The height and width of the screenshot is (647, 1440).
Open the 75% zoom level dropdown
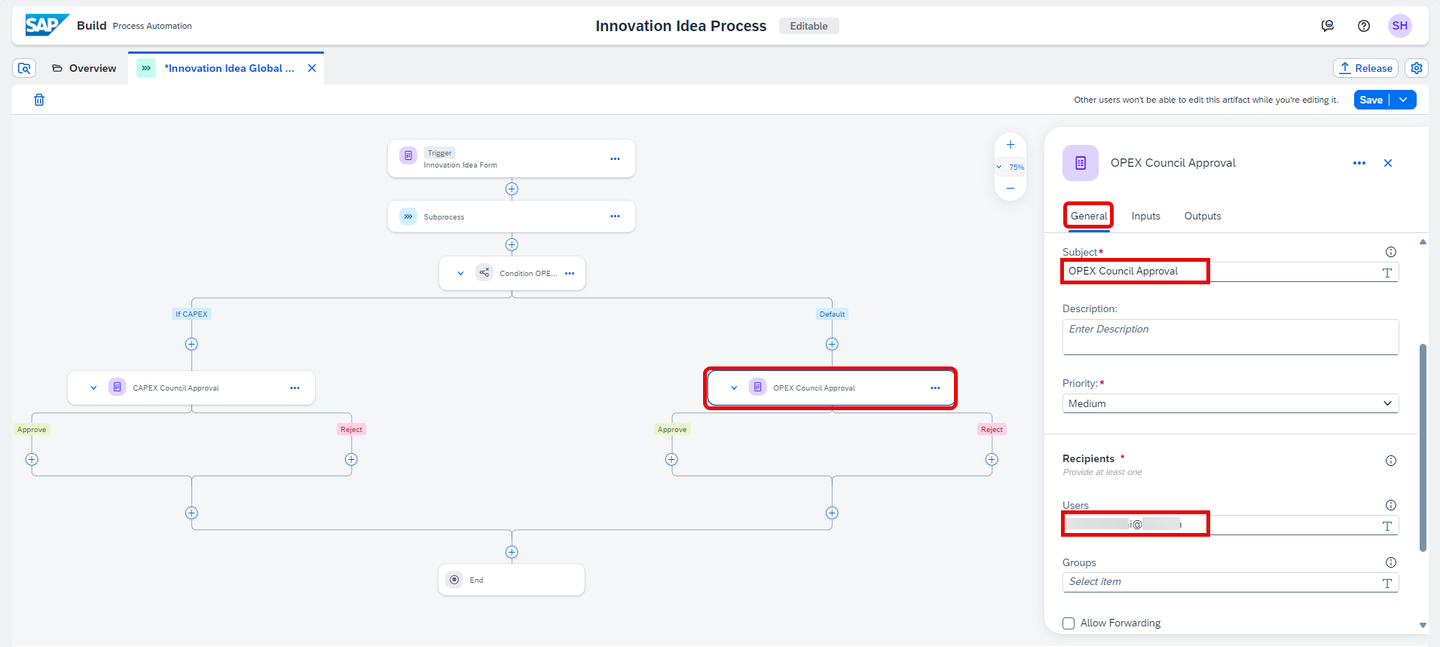click(x=1010, y=167)
